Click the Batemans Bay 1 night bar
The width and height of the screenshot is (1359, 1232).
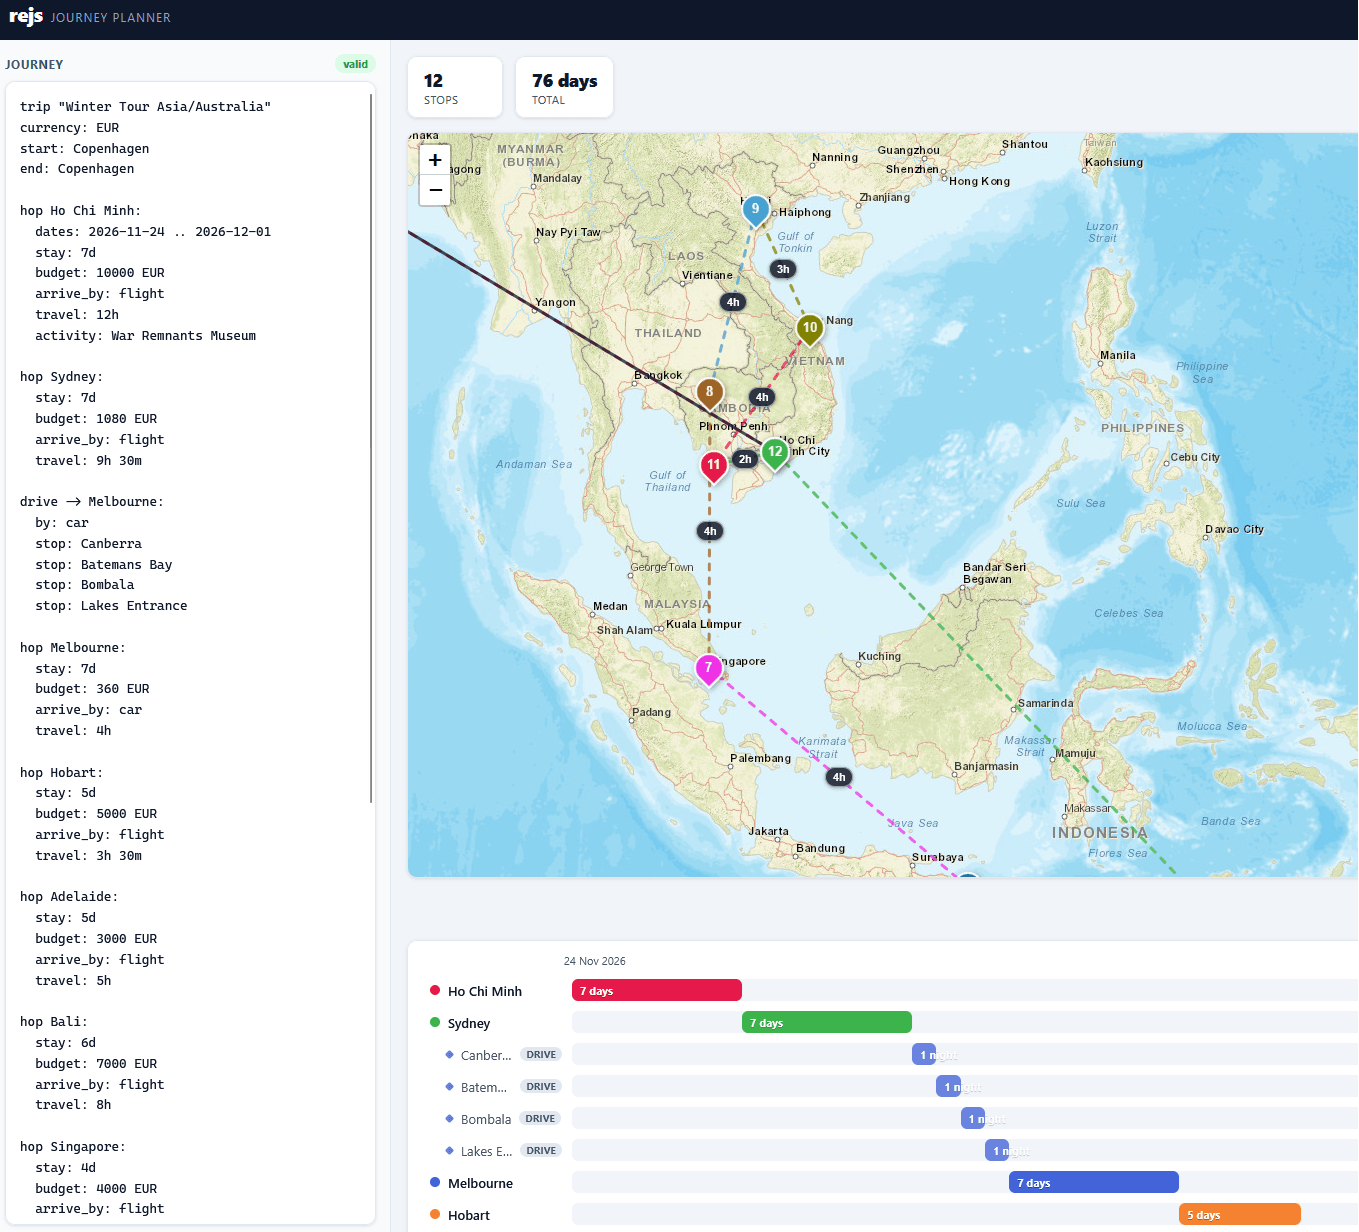click(x=948, y=1087)
